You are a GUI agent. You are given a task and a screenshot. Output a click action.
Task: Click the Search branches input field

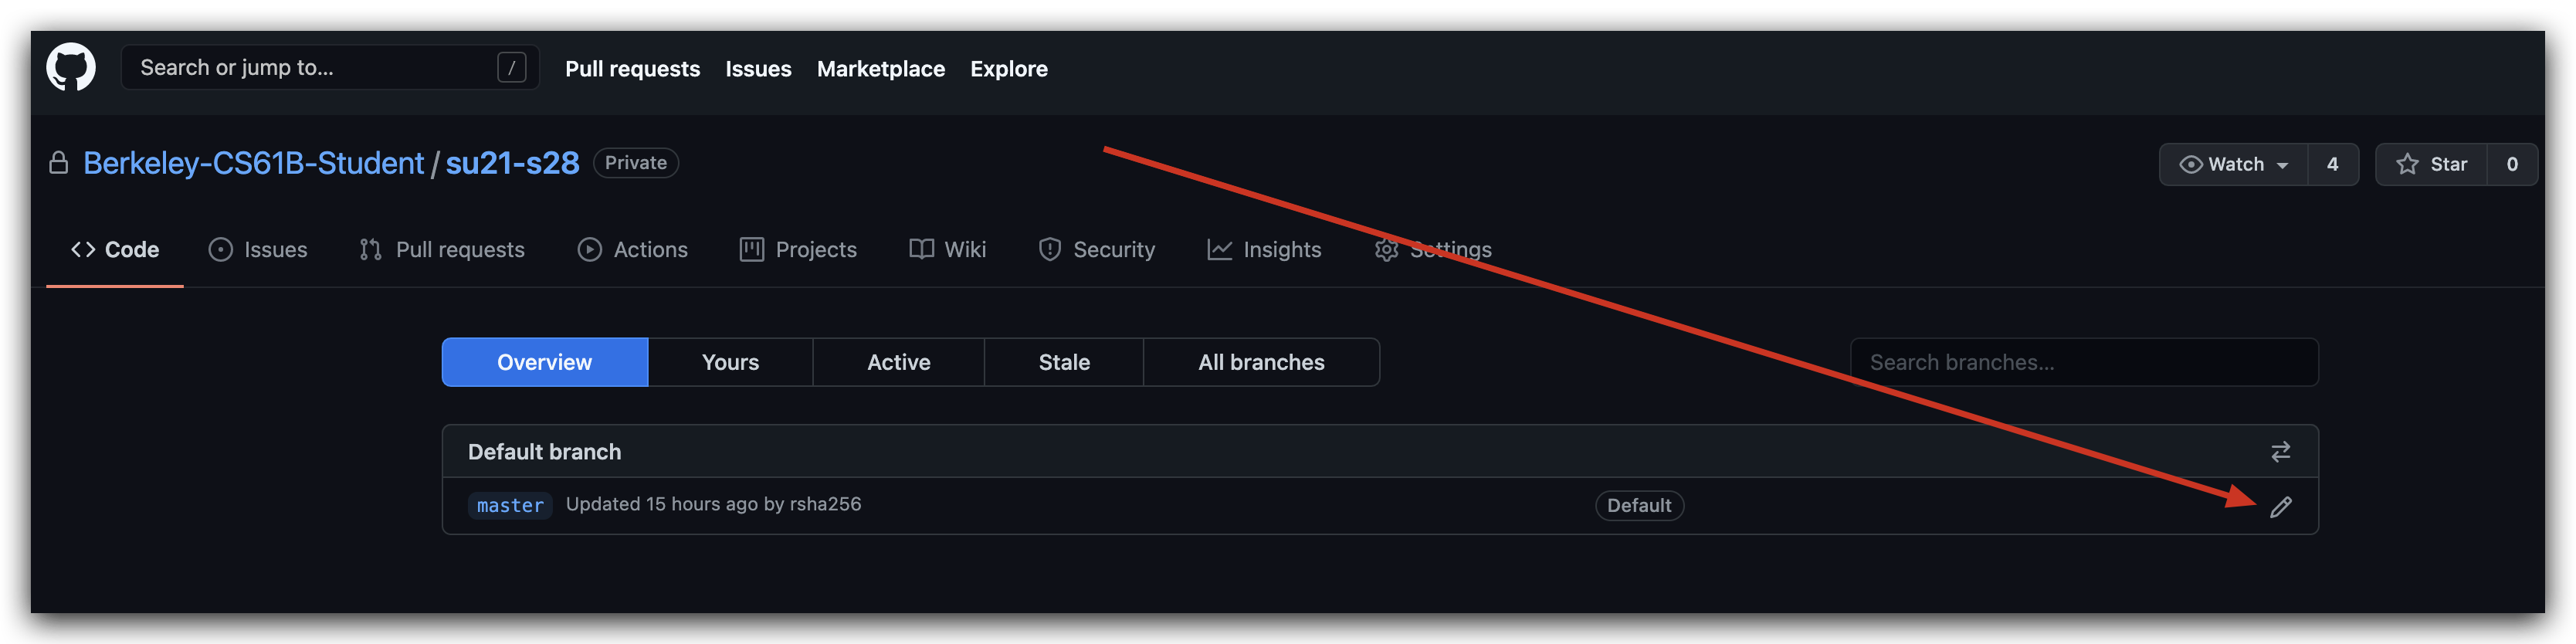(x=2084, y=362)
